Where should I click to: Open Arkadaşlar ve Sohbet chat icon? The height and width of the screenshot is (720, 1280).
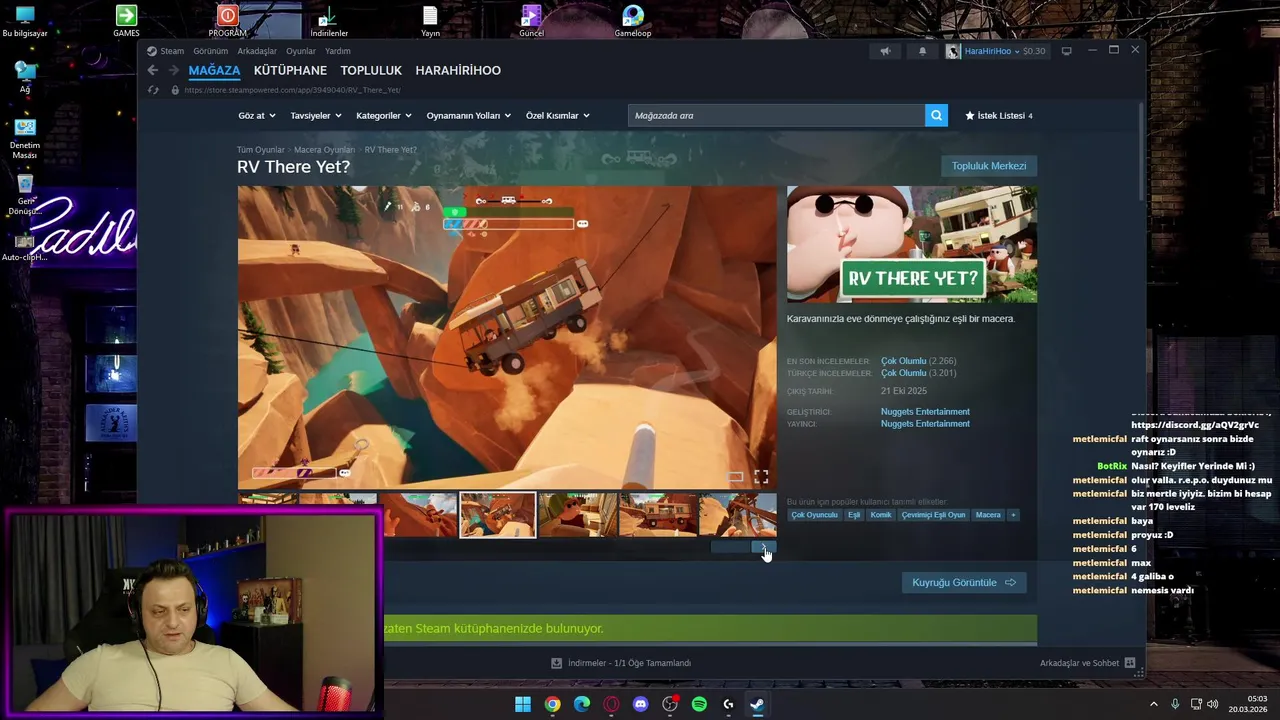click(1129, 663)
